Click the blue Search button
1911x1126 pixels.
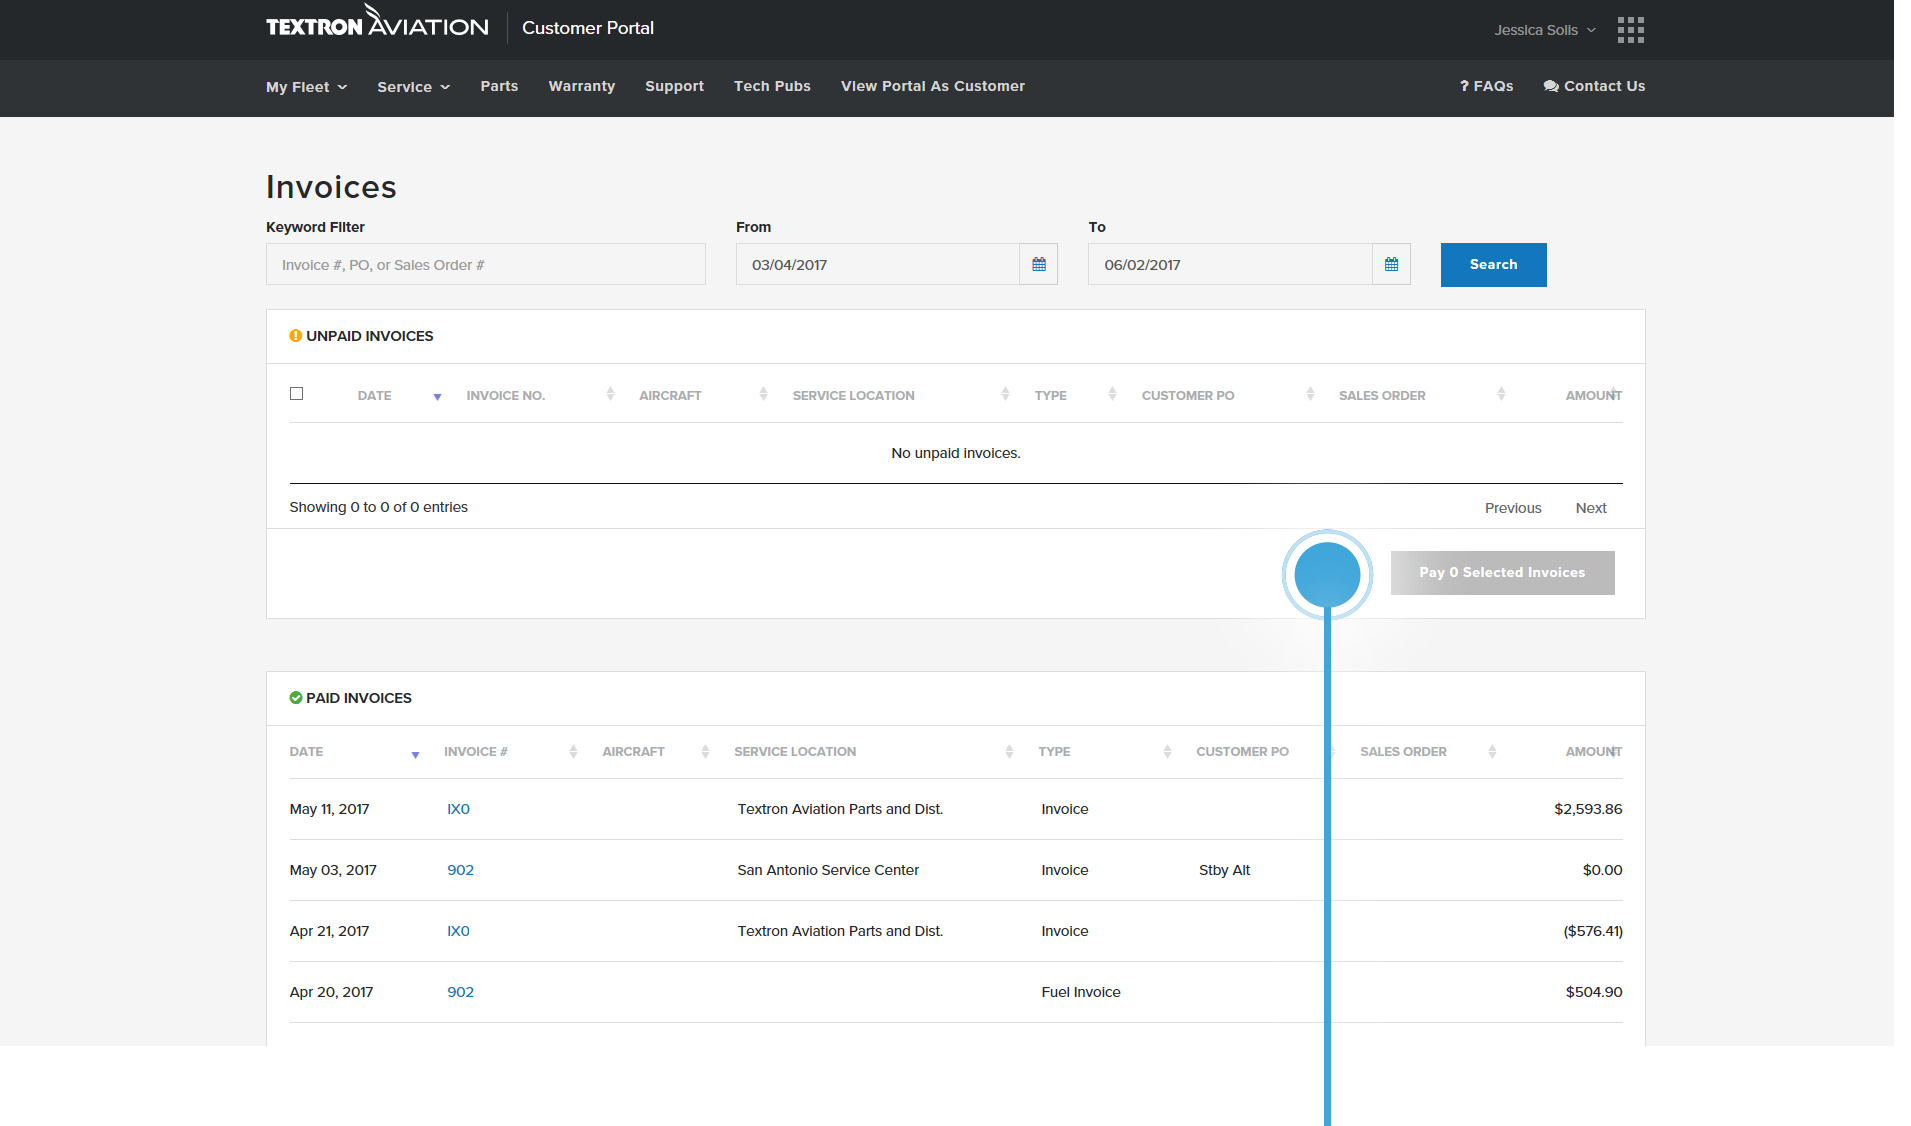[1493, 265]
